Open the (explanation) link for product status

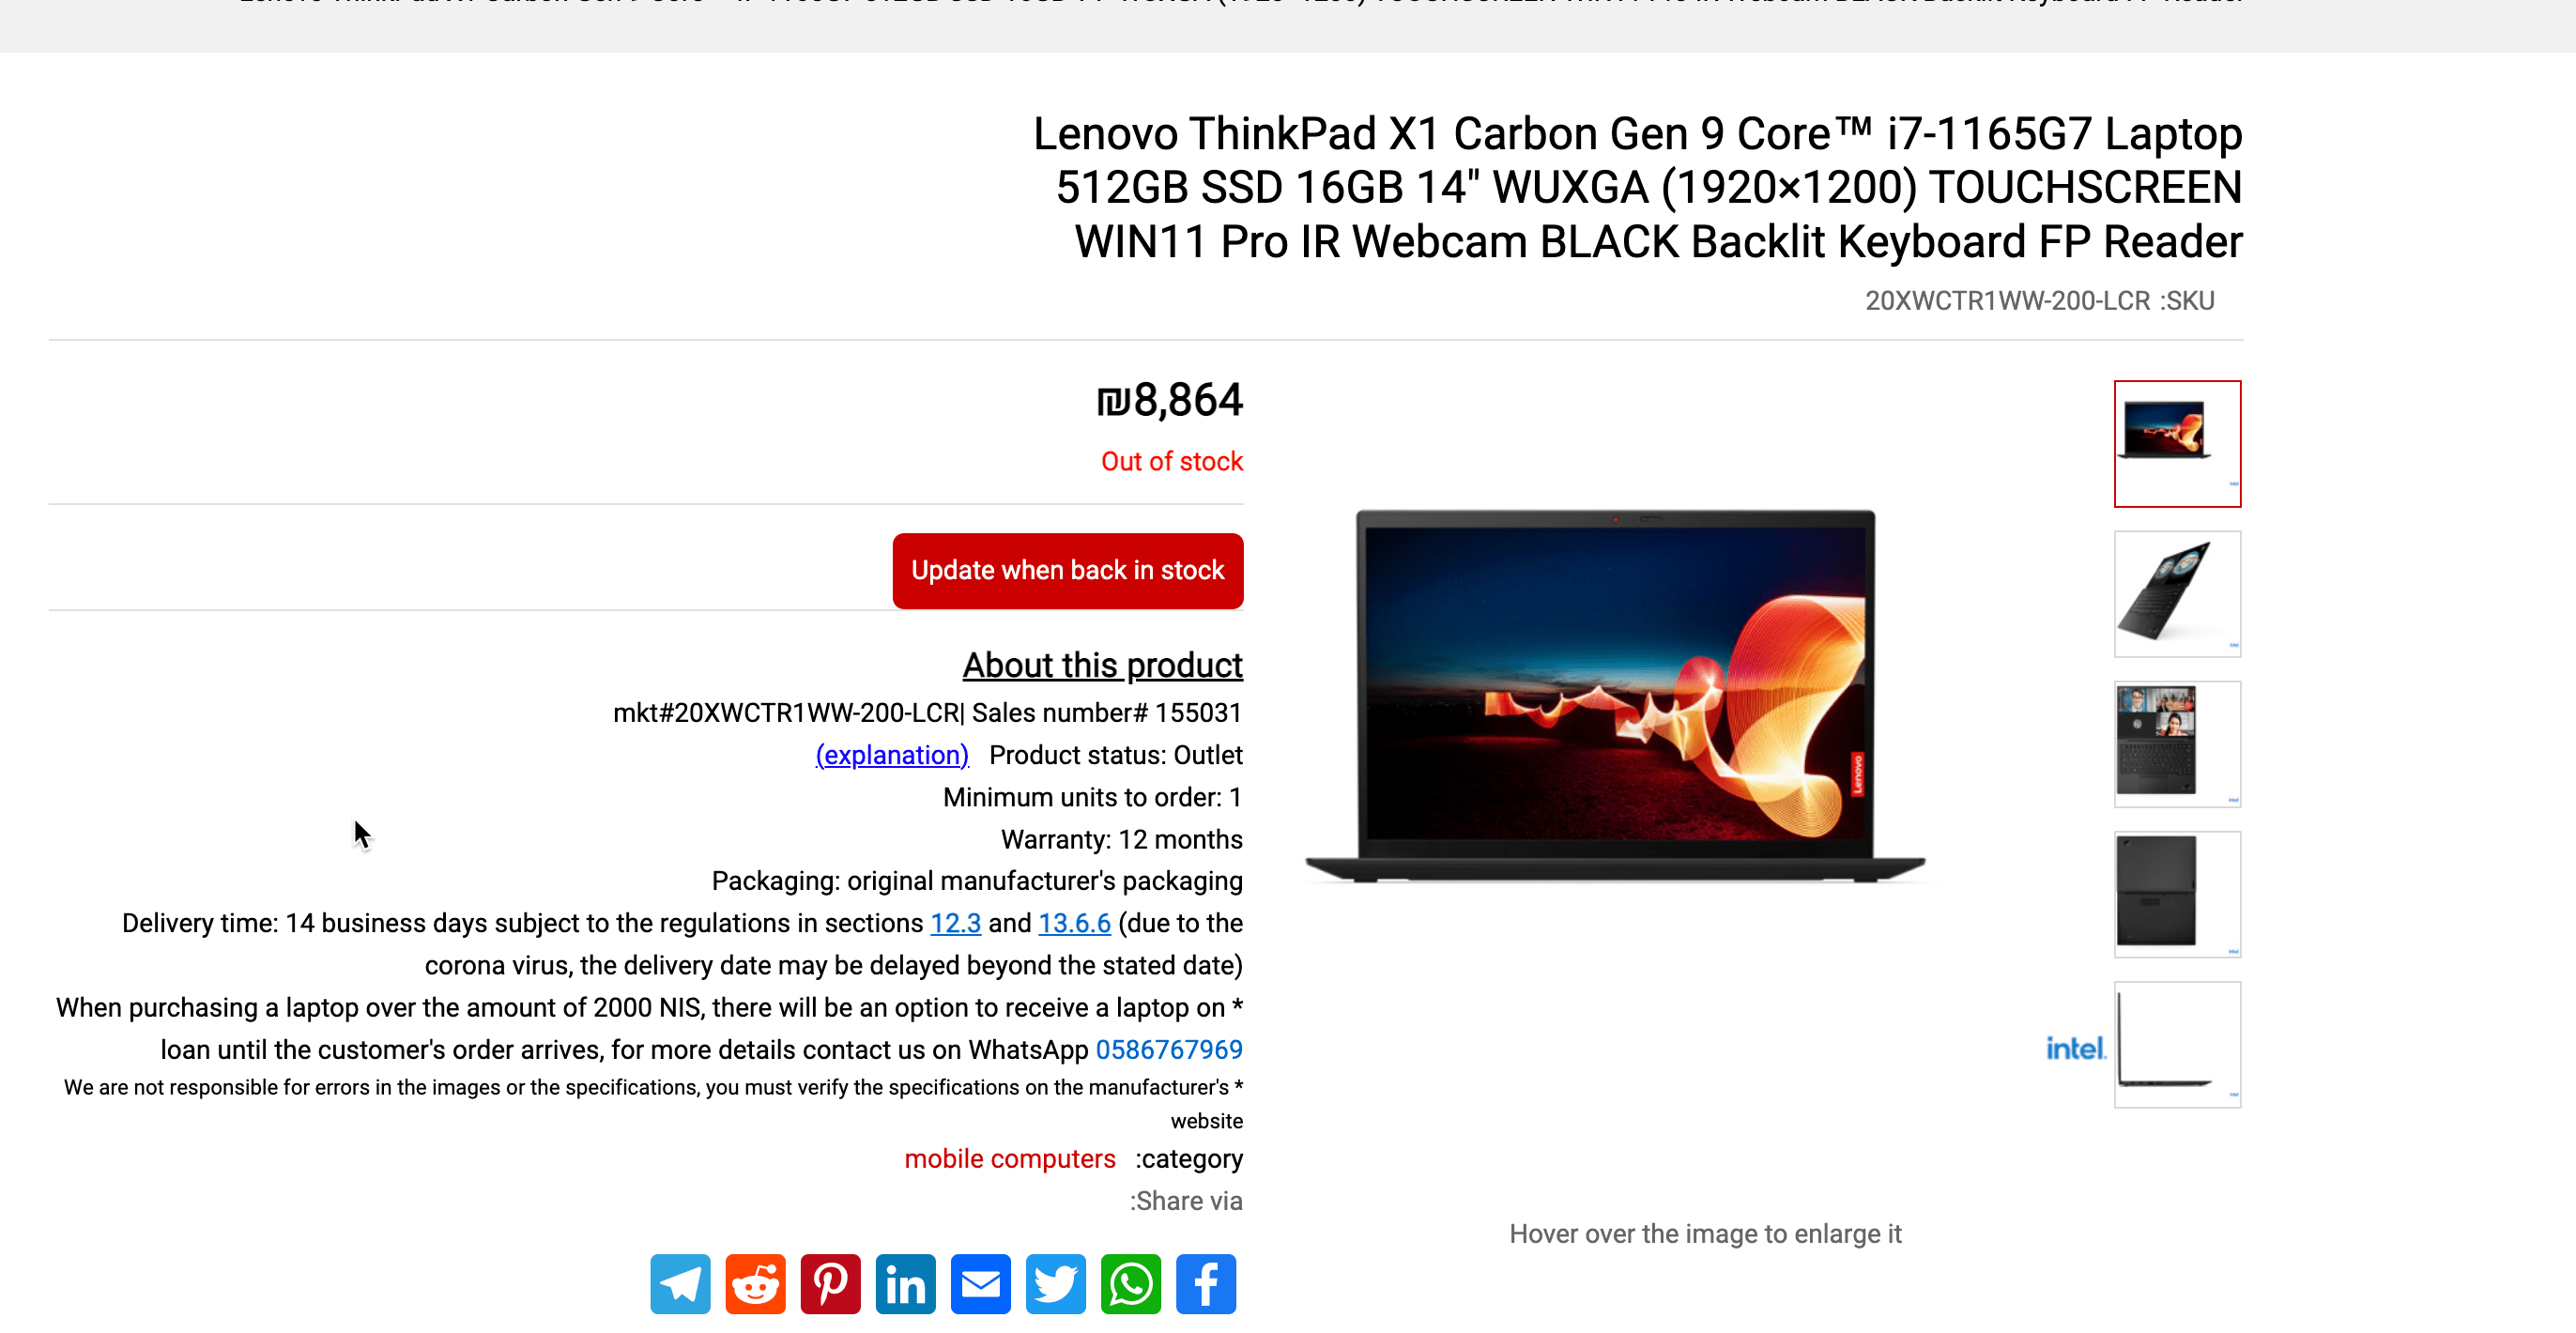tap(892, 755)
